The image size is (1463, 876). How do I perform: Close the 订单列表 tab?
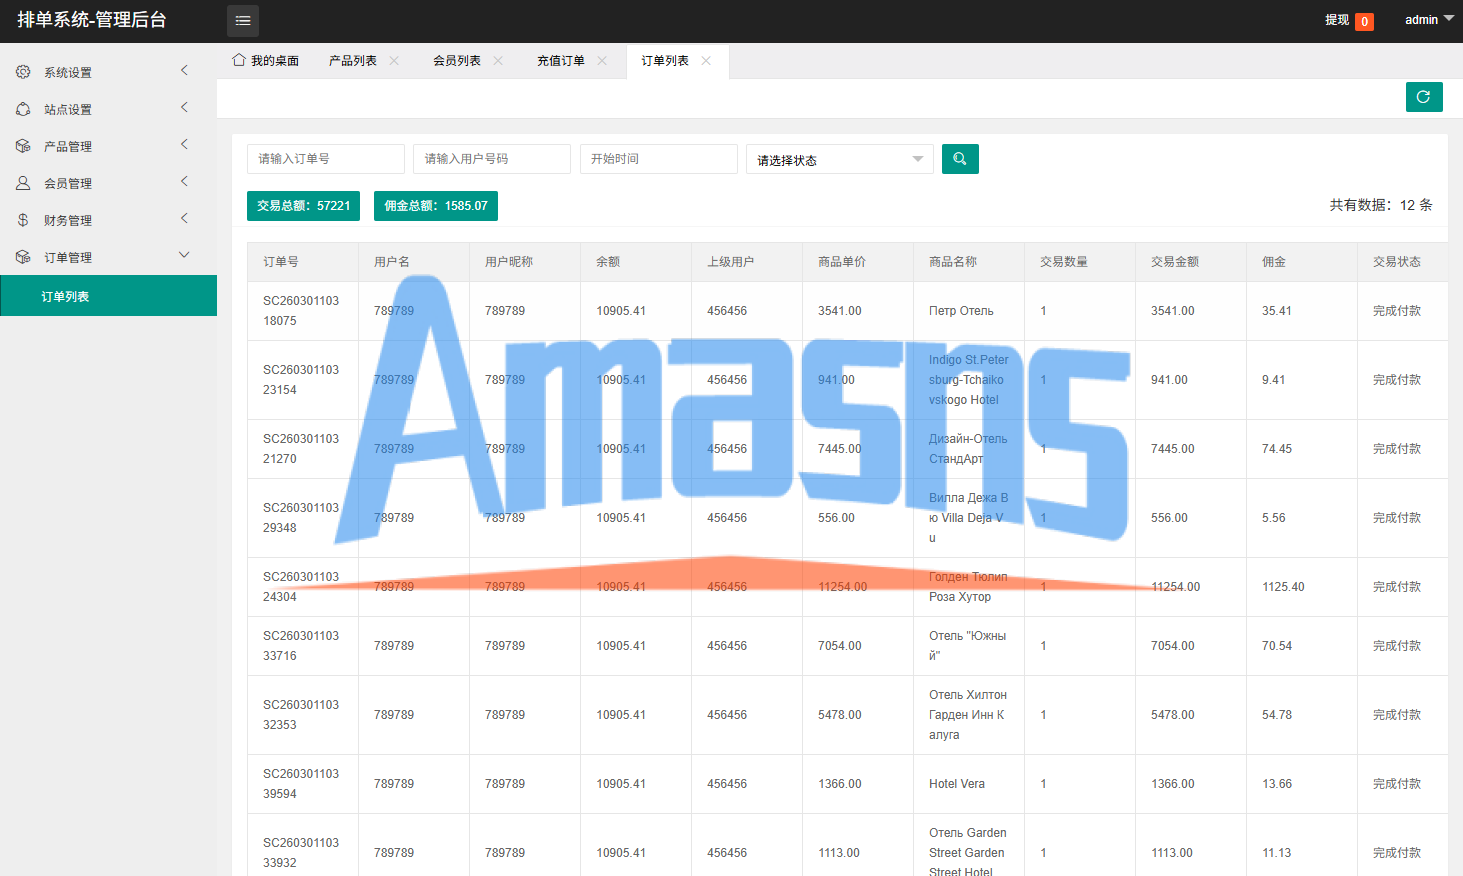pos(706,61)
